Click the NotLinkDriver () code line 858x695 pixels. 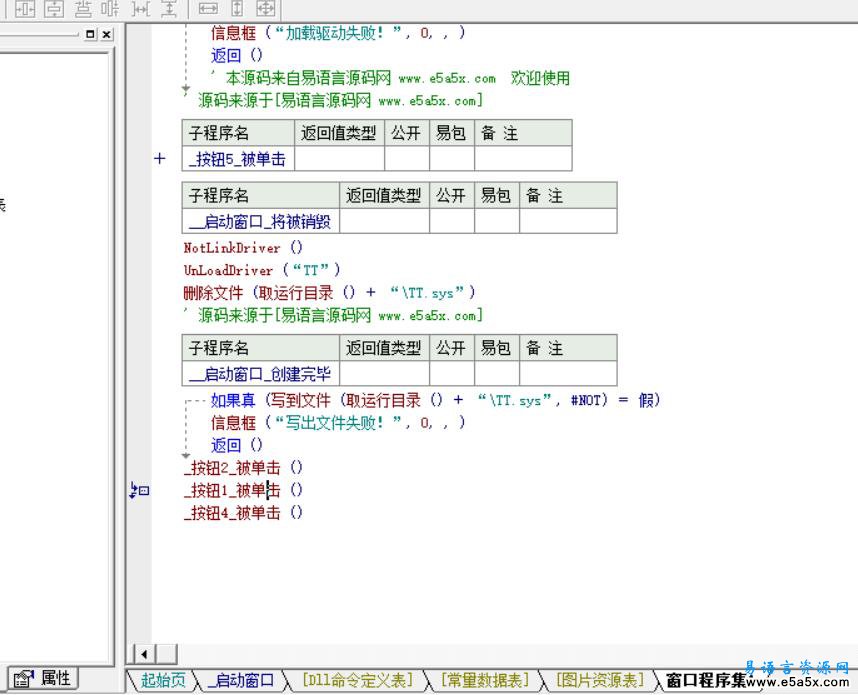tap(243, 248)
